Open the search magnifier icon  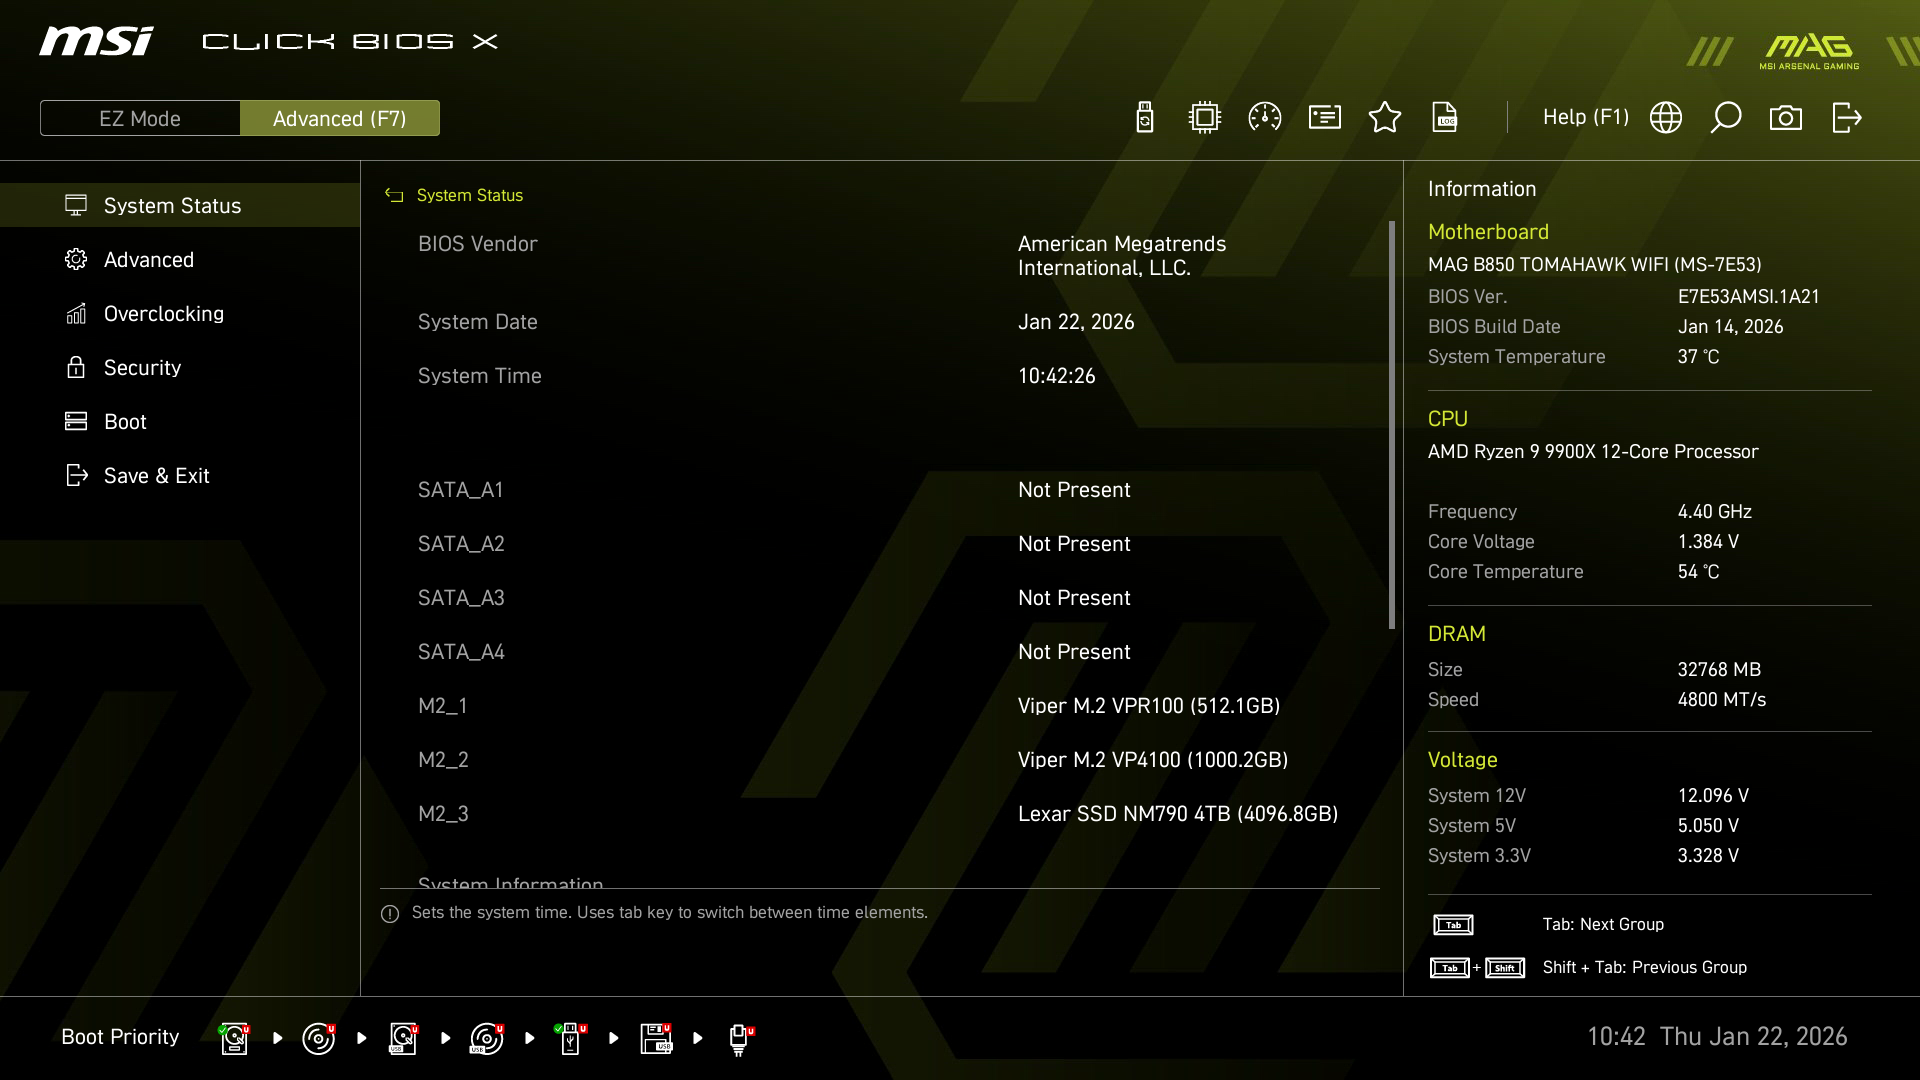click(x=1726, y=117)
